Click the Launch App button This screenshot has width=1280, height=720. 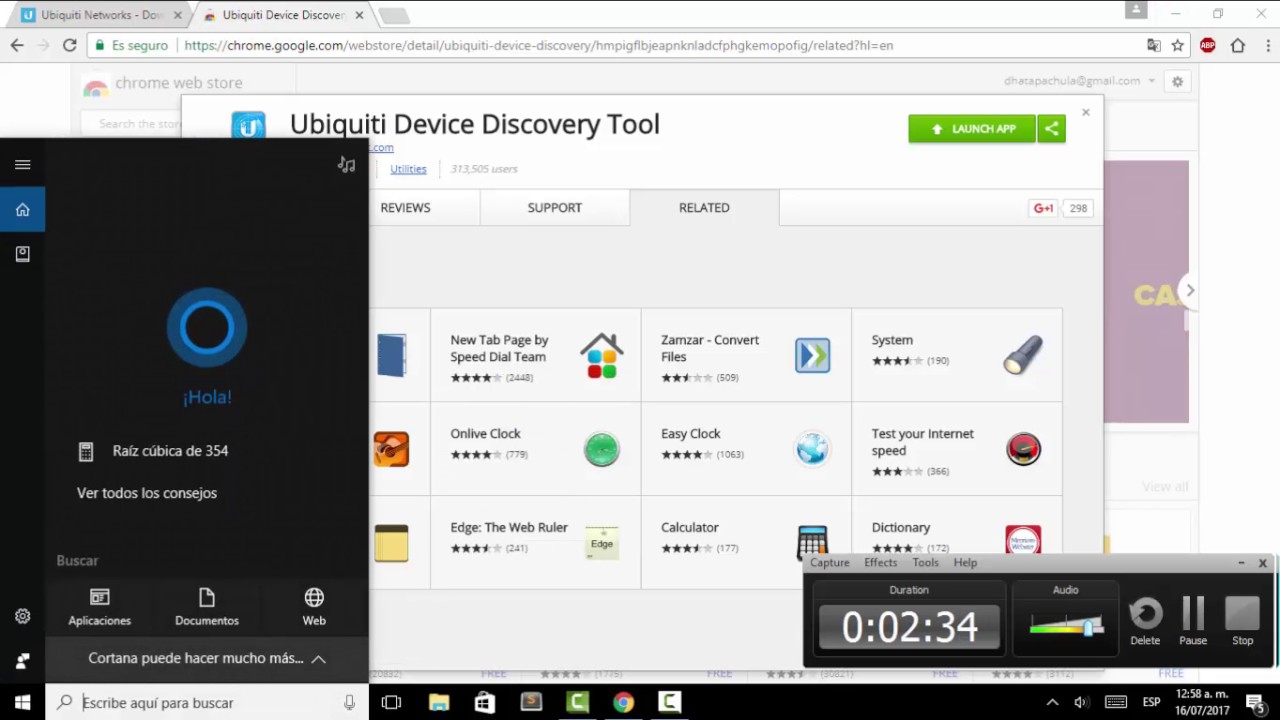tap(972, 129)
